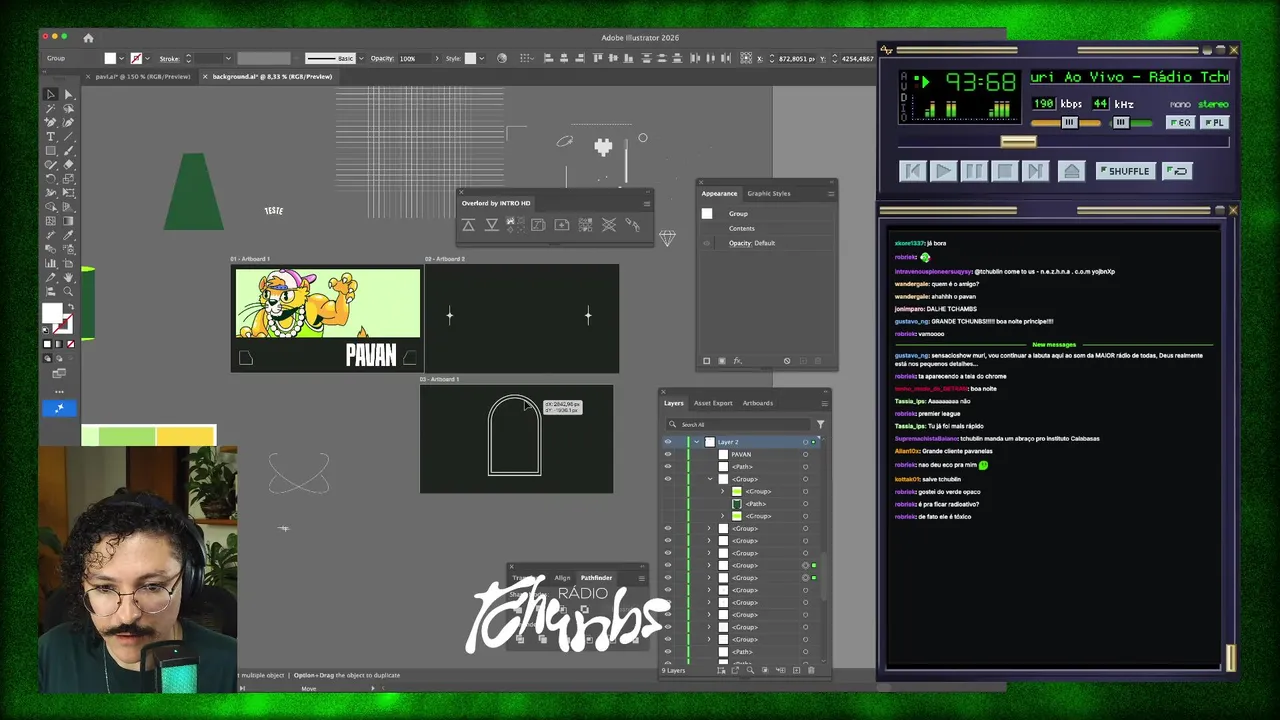Toggle visibility eye of PAVAN sublayer
Screen dimensions: 1280x720
tap(668, 454)
